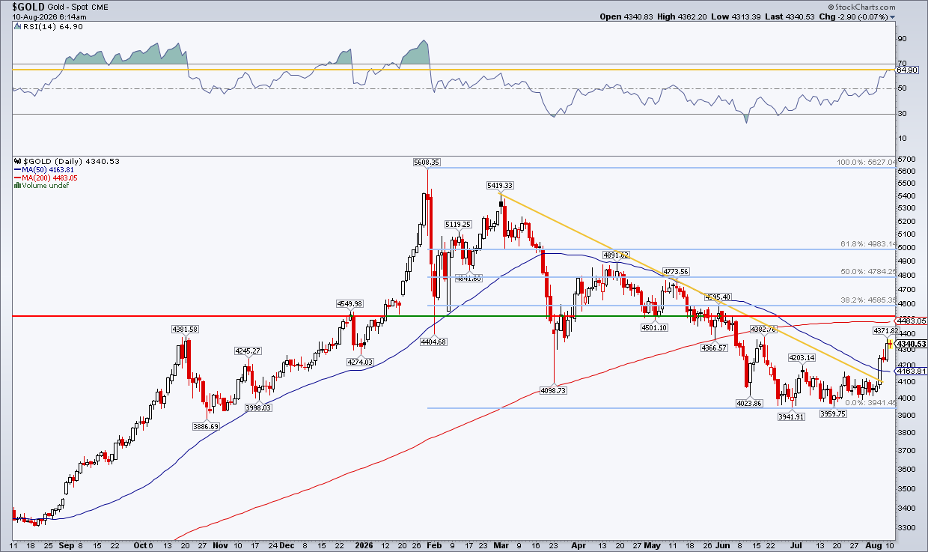Click the 'Oct 6' label on date axis
928x552 pixels.
(x=144, y=545)
